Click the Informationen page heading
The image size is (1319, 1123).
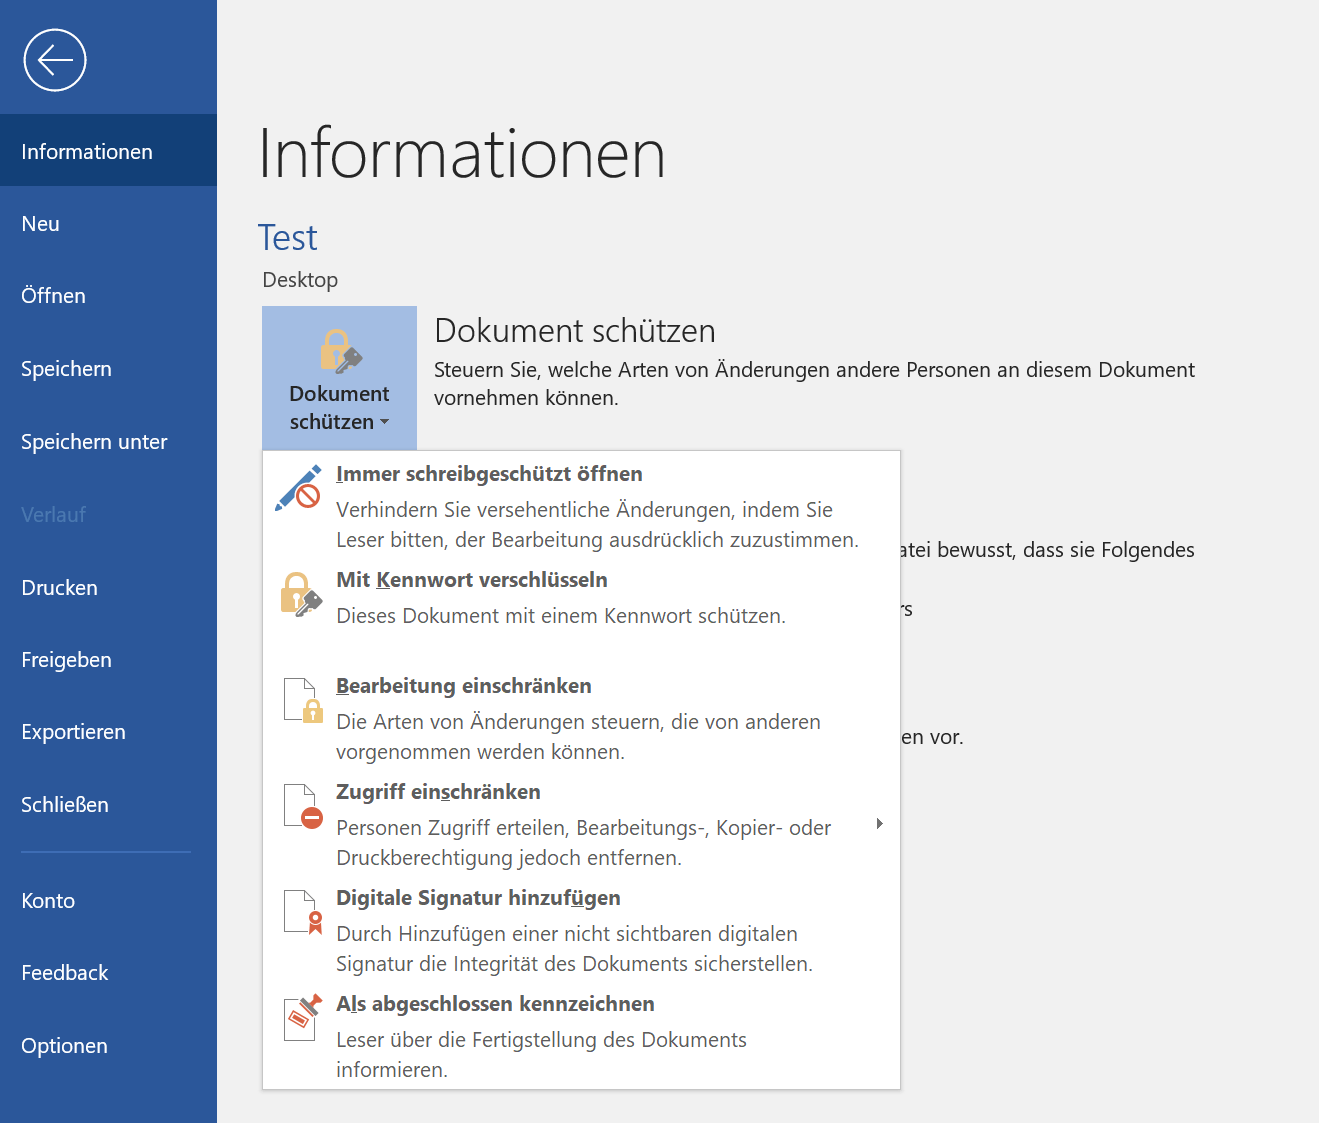pos(462,153)
